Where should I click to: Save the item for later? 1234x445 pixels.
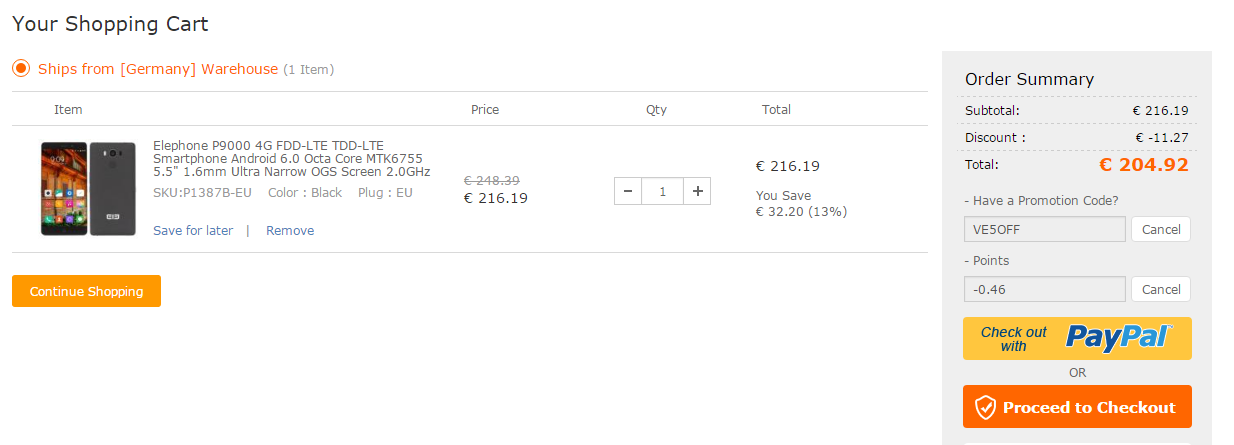193,231
